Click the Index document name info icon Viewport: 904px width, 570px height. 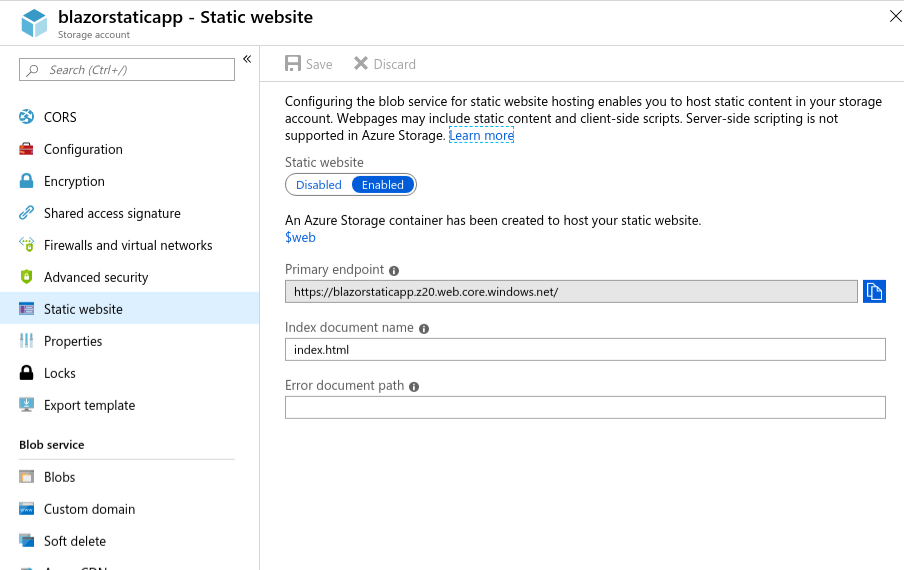pos(424,329)
